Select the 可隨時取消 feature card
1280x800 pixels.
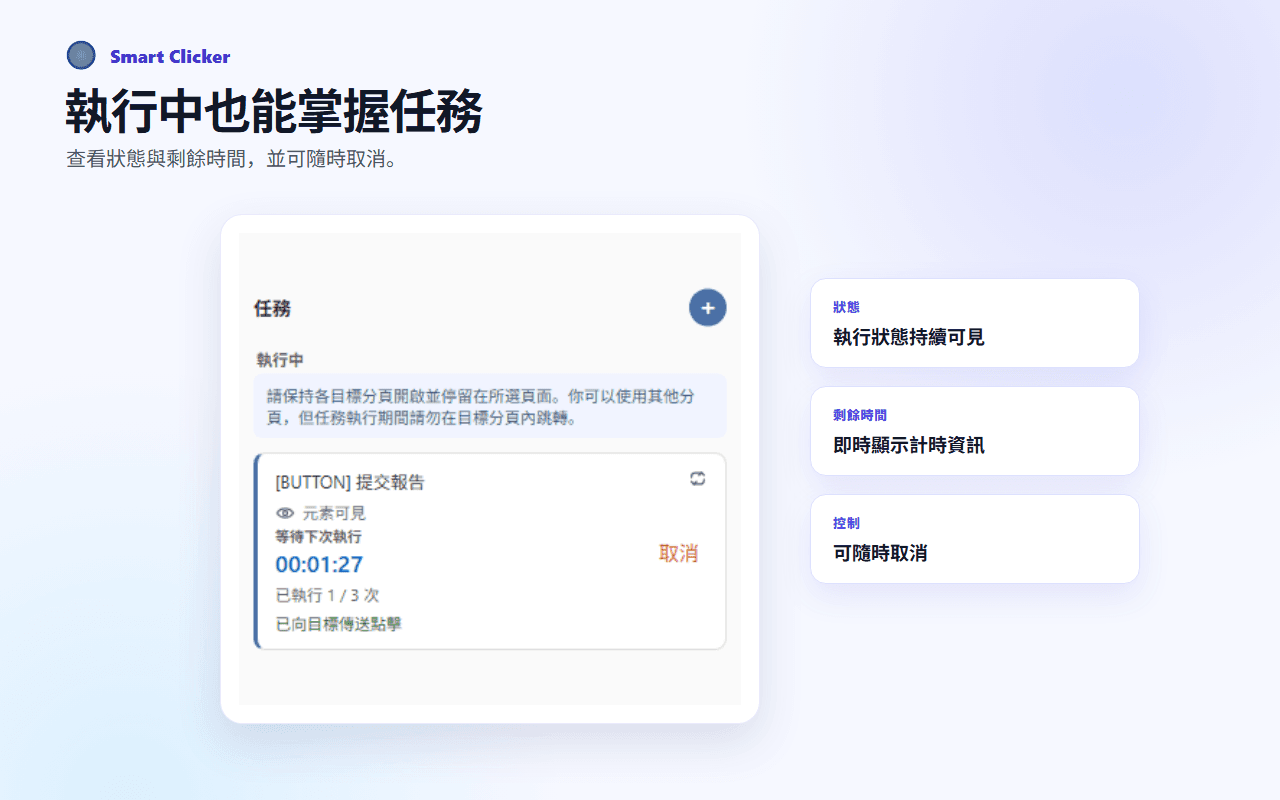point(975,539)
